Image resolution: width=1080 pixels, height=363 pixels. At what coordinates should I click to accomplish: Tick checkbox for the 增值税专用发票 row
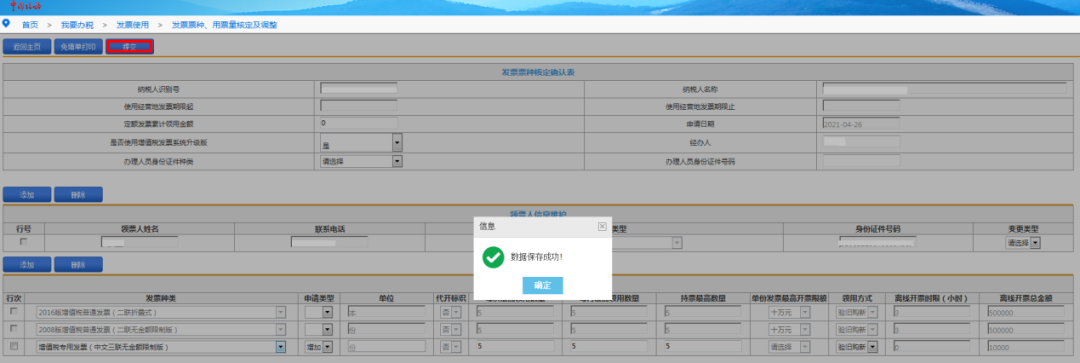pyautogui.click(x=14, y=346)
